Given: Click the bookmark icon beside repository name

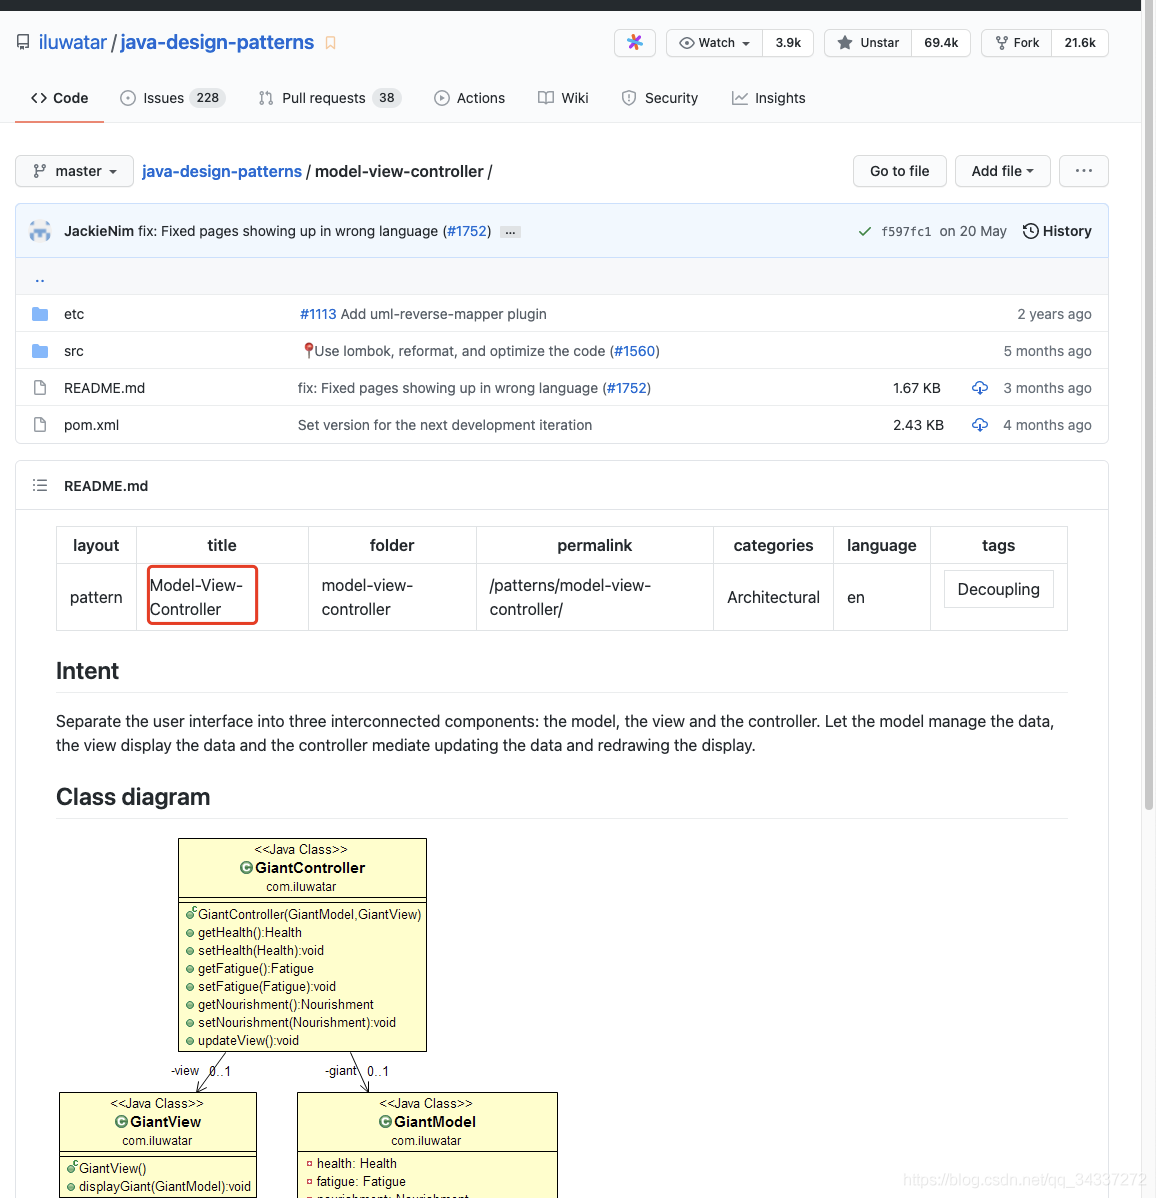Looking at the screenshot, I should [331, 43].
